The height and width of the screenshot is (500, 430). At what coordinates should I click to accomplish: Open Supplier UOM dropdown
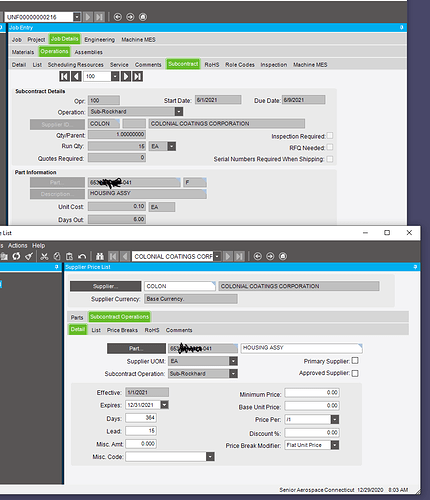pyautogui.click(x=233, y=361)
